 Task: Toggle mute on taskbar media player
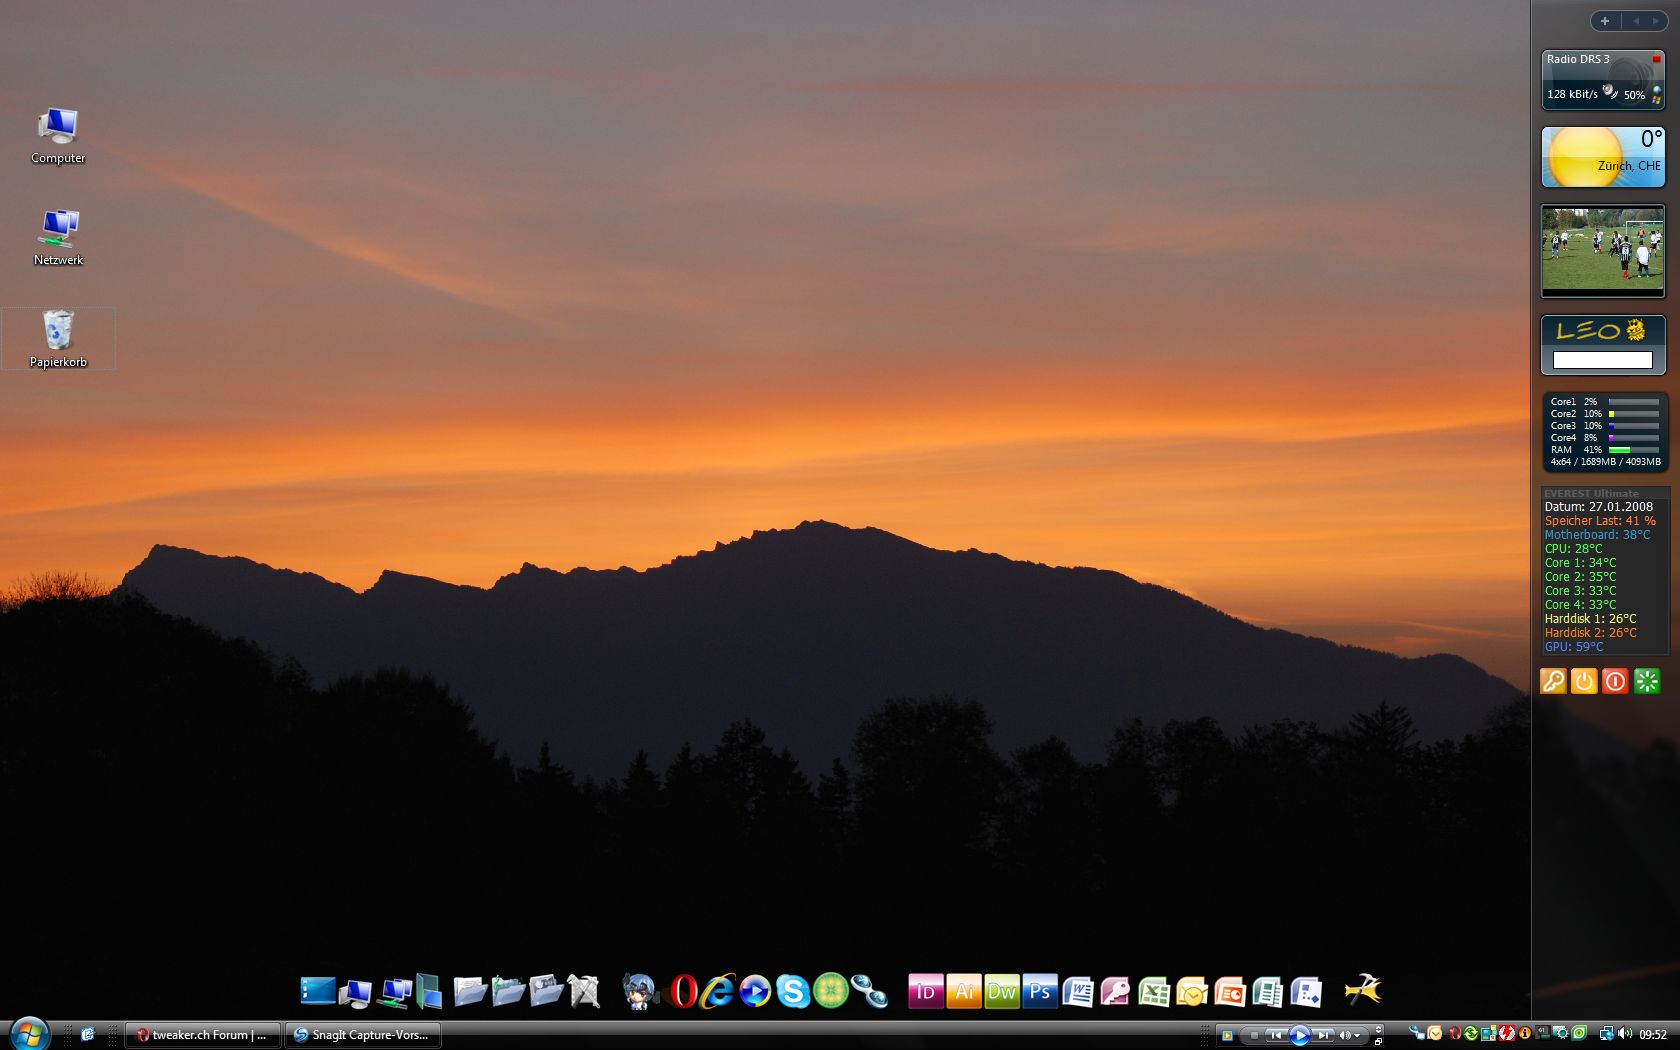pos(1344,1035)
